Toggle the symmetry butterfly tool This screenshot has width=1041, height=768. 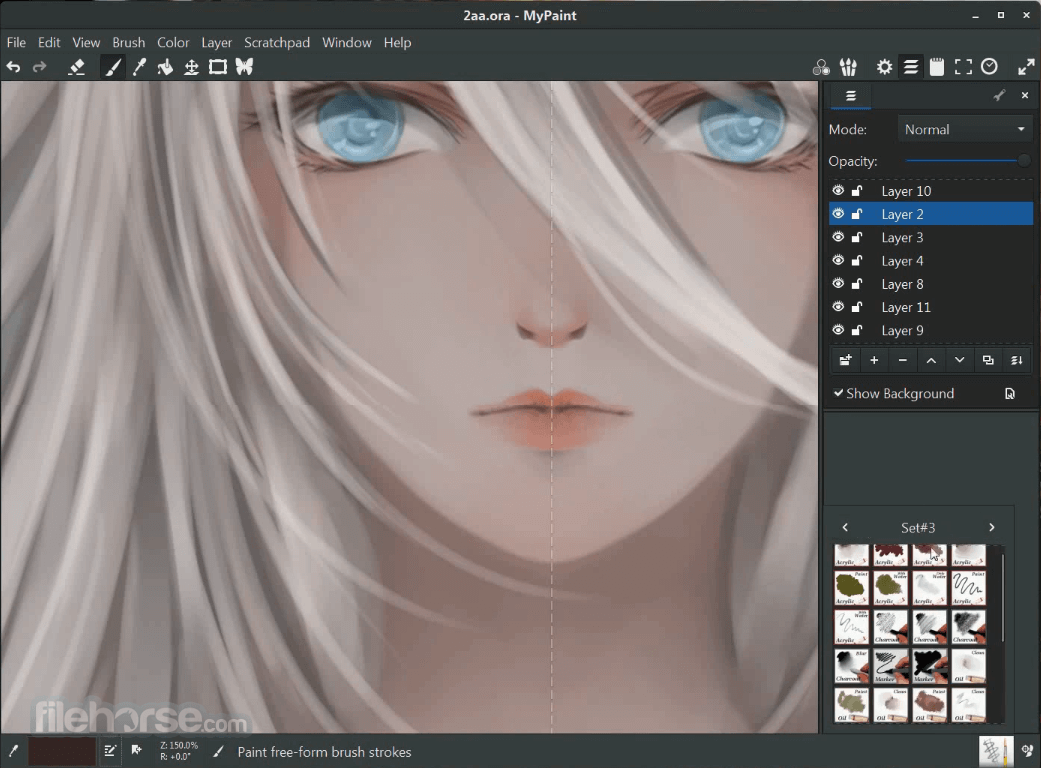coord(244,67)
